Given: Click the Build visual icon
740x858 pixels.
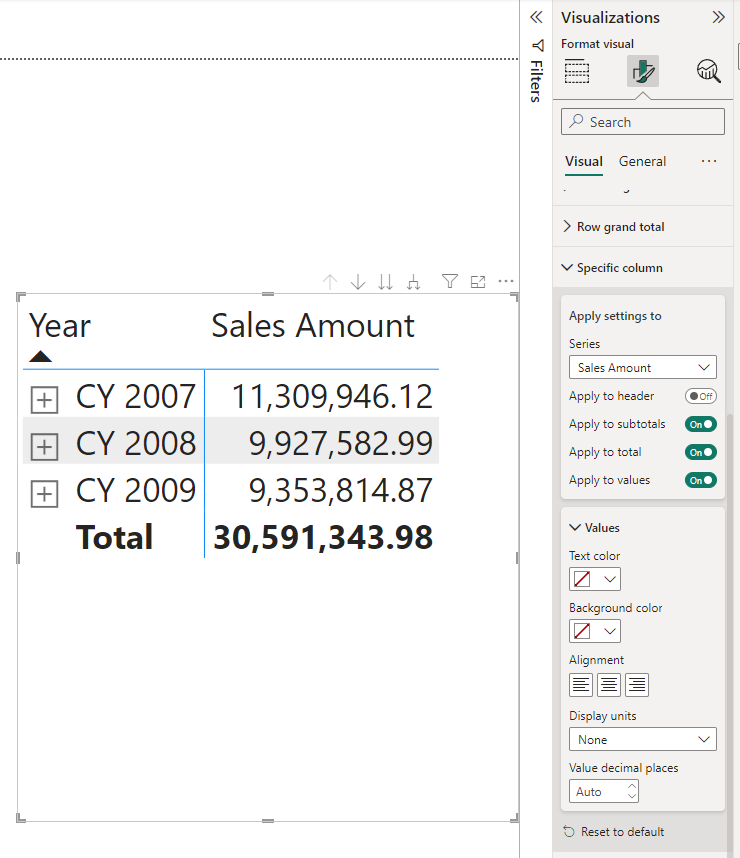Looking at the screenshot, I should [x=577, y=71].
